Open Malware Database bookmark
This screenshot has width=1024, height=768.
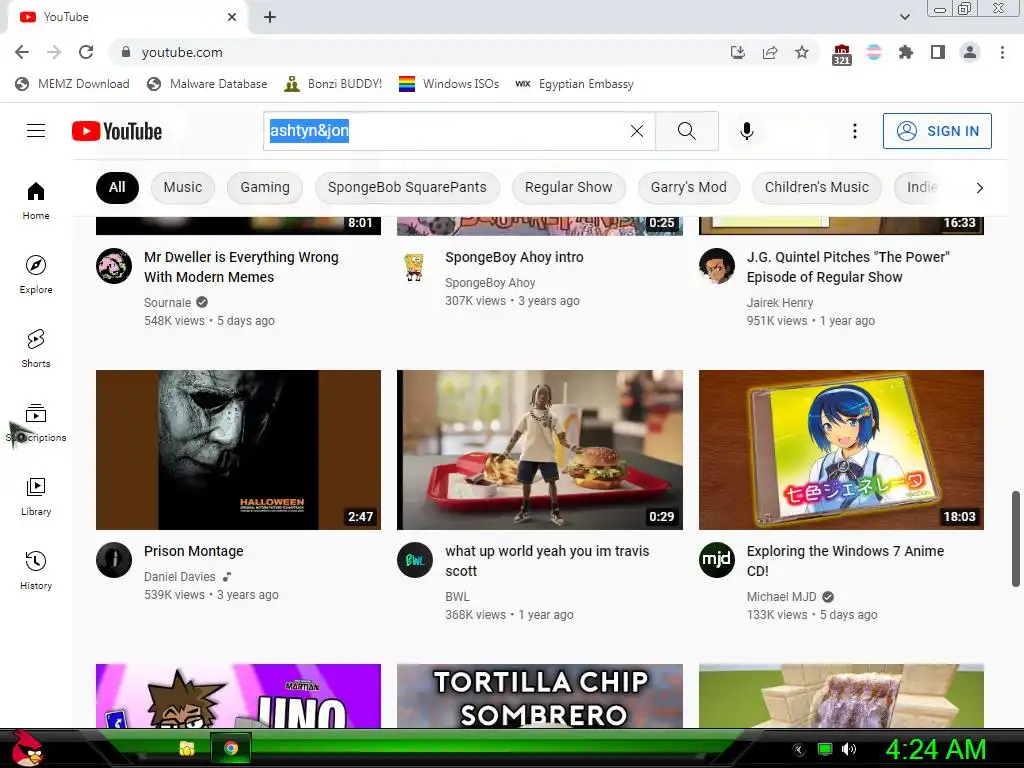point(208,84)
